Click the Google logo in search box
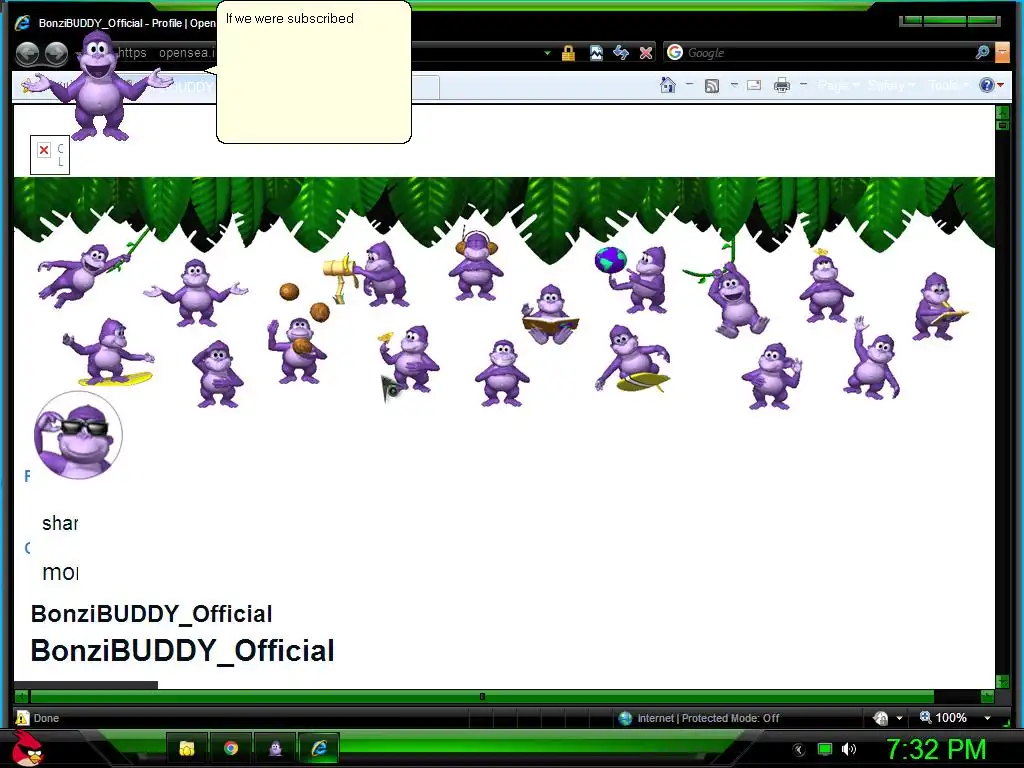The height and width of the screenshot is (768, 1024). tap(675, 52)
